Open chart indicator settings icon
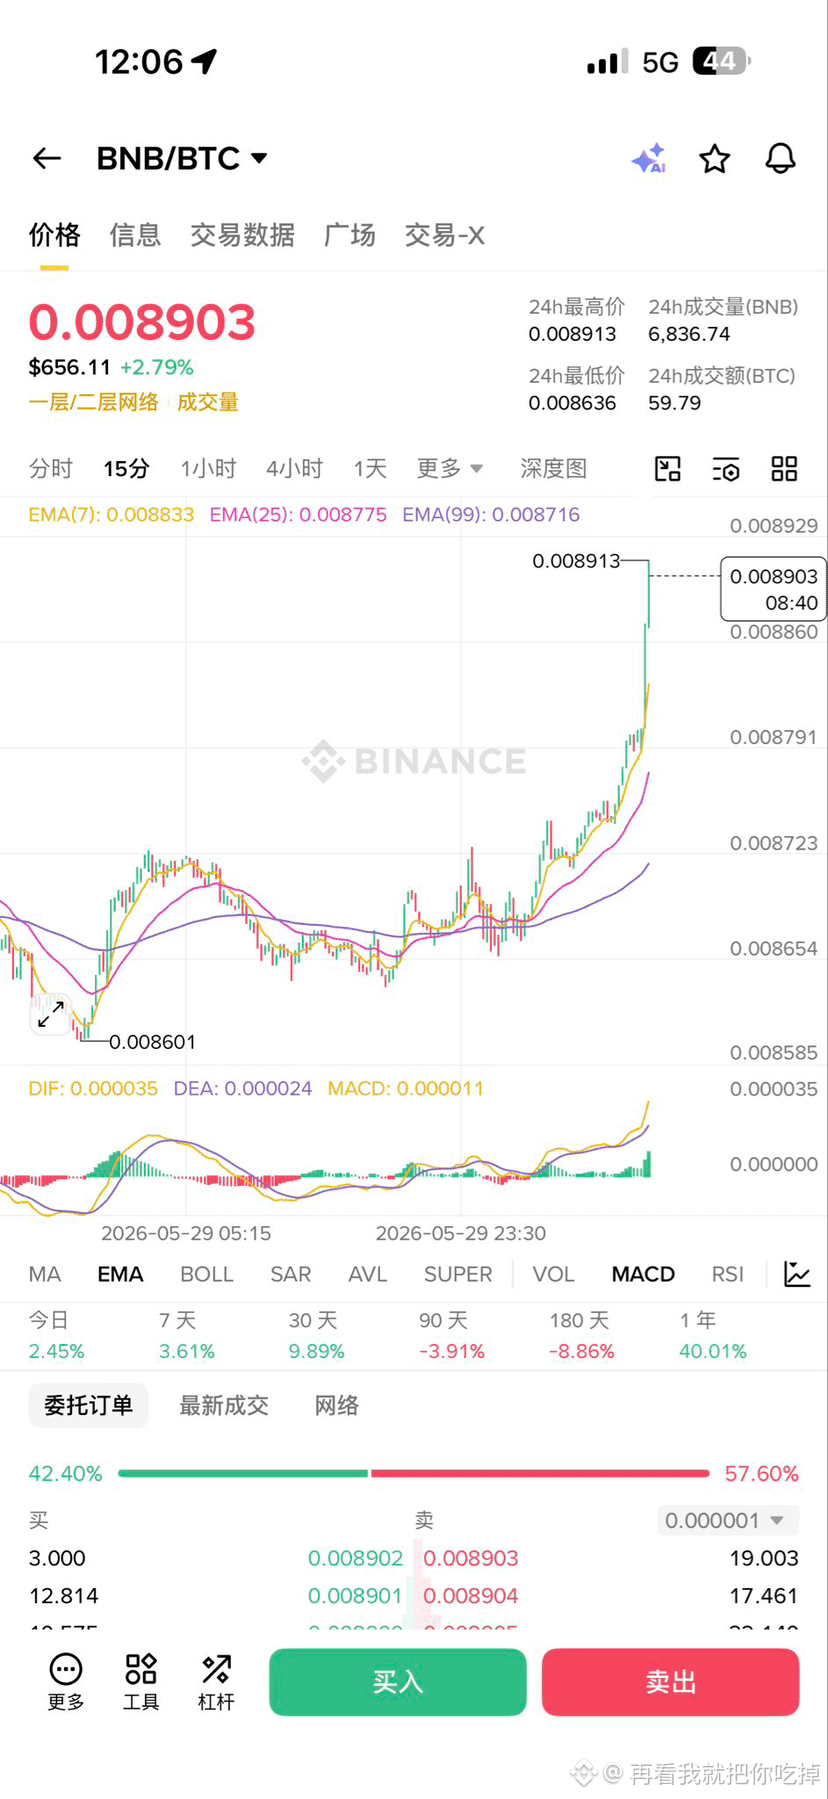828x1799 pixels. tap(726, 468)
